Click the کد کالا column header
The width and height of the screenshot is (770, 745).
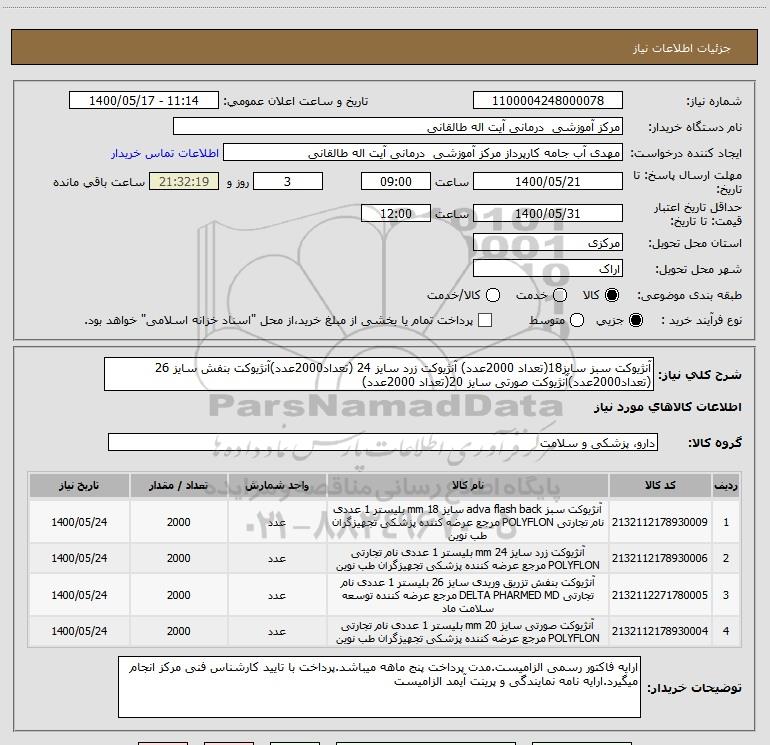(660, 485)
